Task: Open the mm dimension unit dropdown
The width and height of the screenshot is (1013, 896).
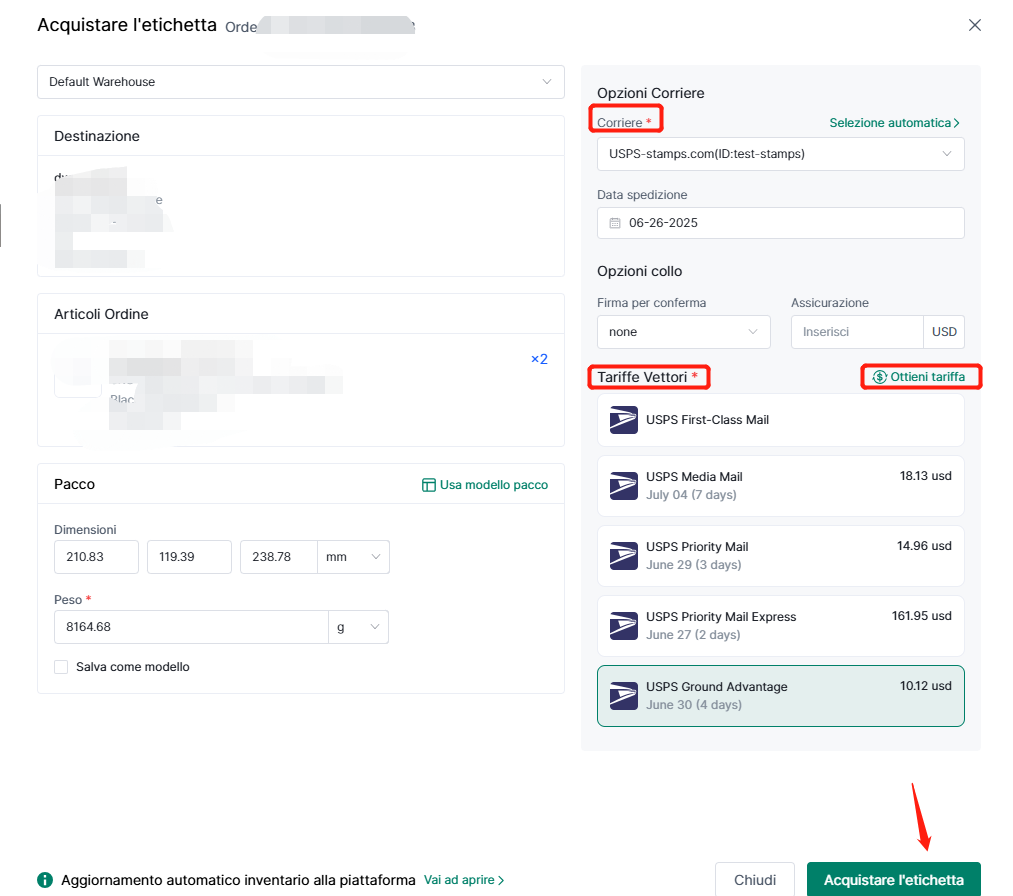Action: tap(353, 557)
